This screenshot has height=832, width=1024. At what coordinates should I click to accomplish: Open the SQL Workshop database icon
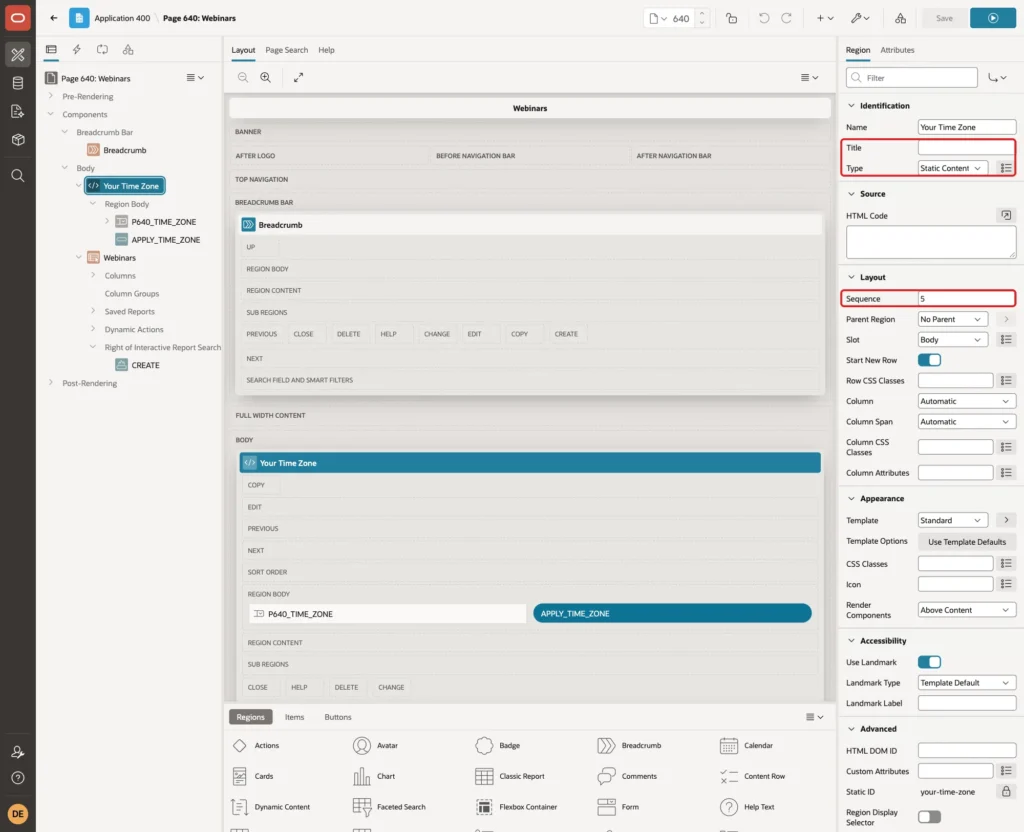18,83
